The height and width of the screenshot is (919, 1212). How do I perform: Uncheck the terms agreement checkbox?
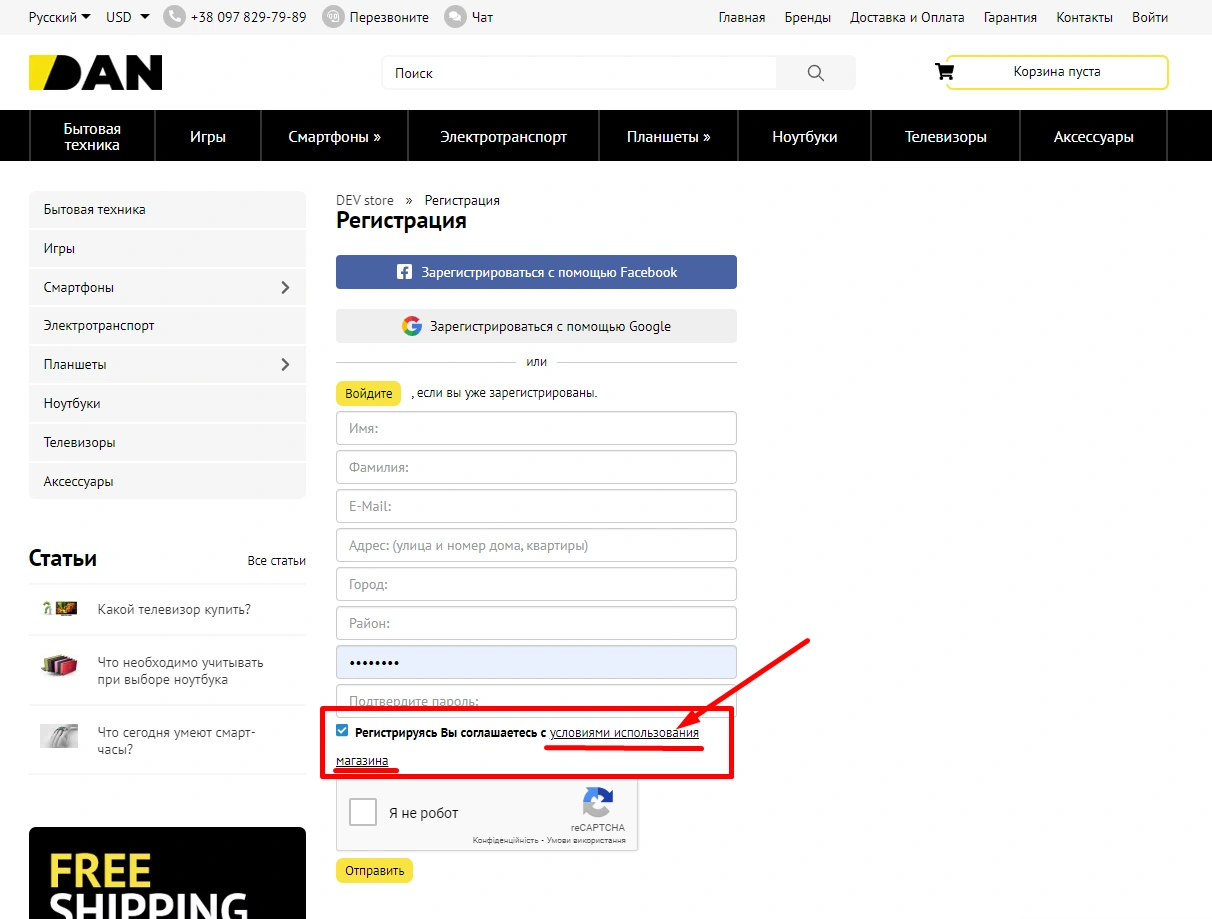[x=343, y=731]
